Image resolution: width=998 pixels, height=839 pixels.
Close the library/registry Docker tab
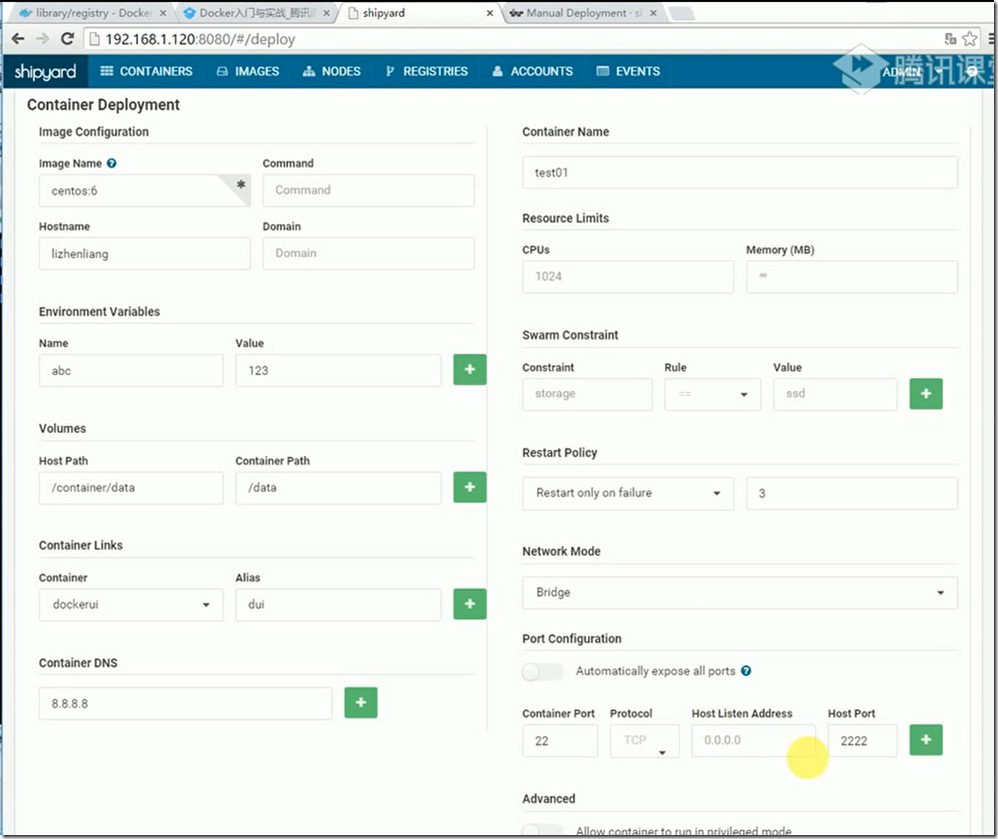click(163, 13)
